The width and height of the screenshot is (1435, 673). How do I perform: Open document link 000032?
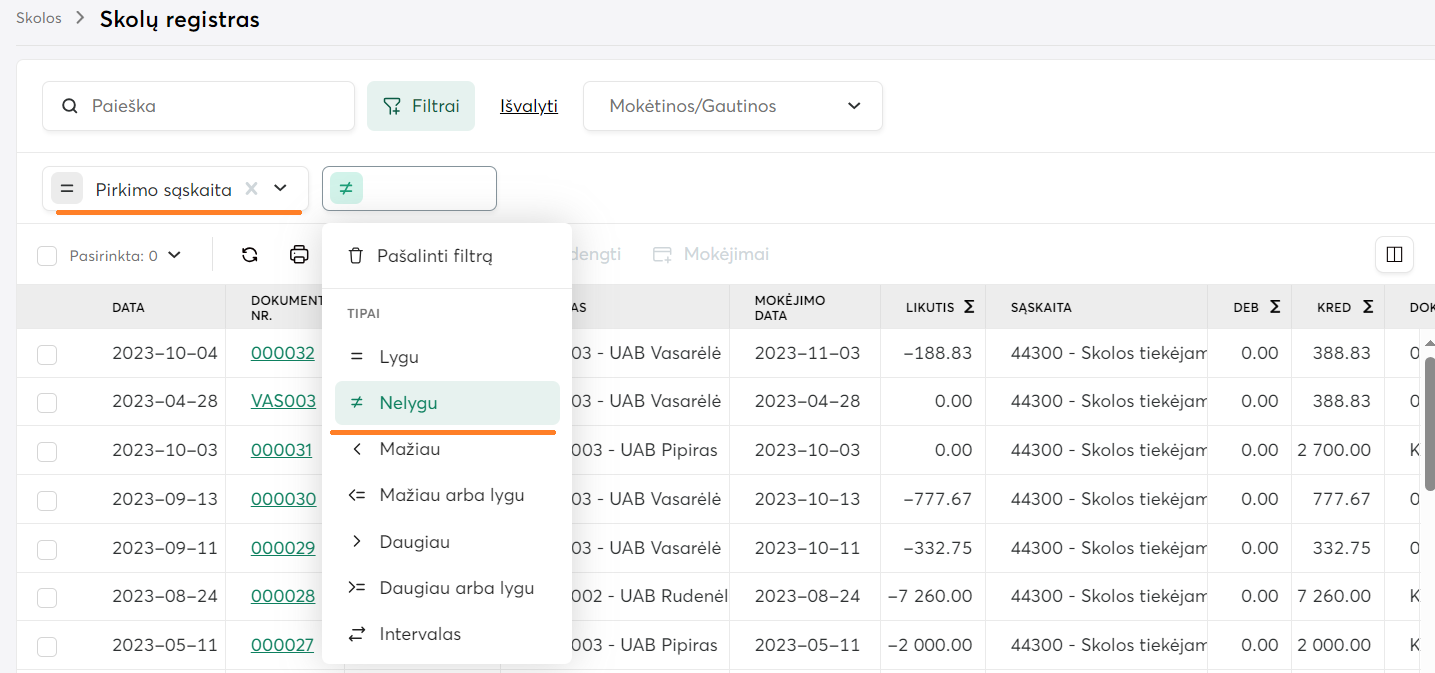pos(282,353)
